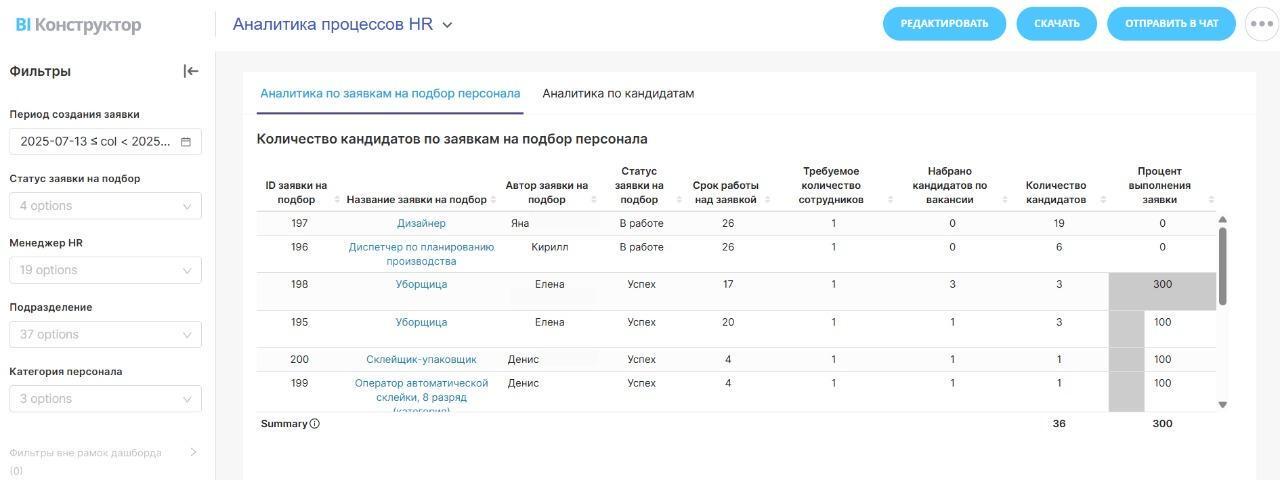Screen dimensions: 1280x480
Task: Open the Дизайнер request link
Action: coord(421,224)
